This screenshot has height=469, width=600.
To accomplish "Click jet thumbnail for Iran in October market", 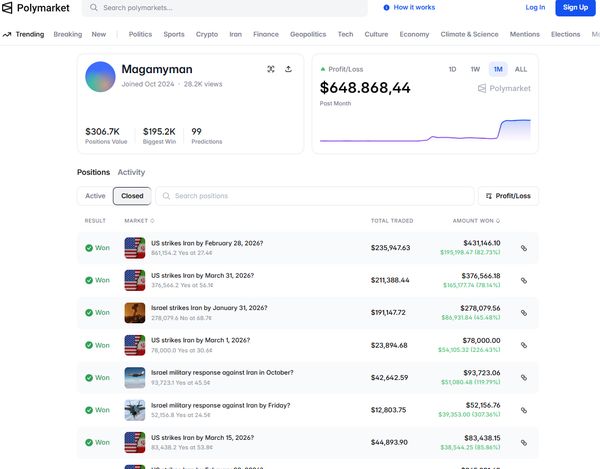I will pyautogui.click(x=135, y=378).
